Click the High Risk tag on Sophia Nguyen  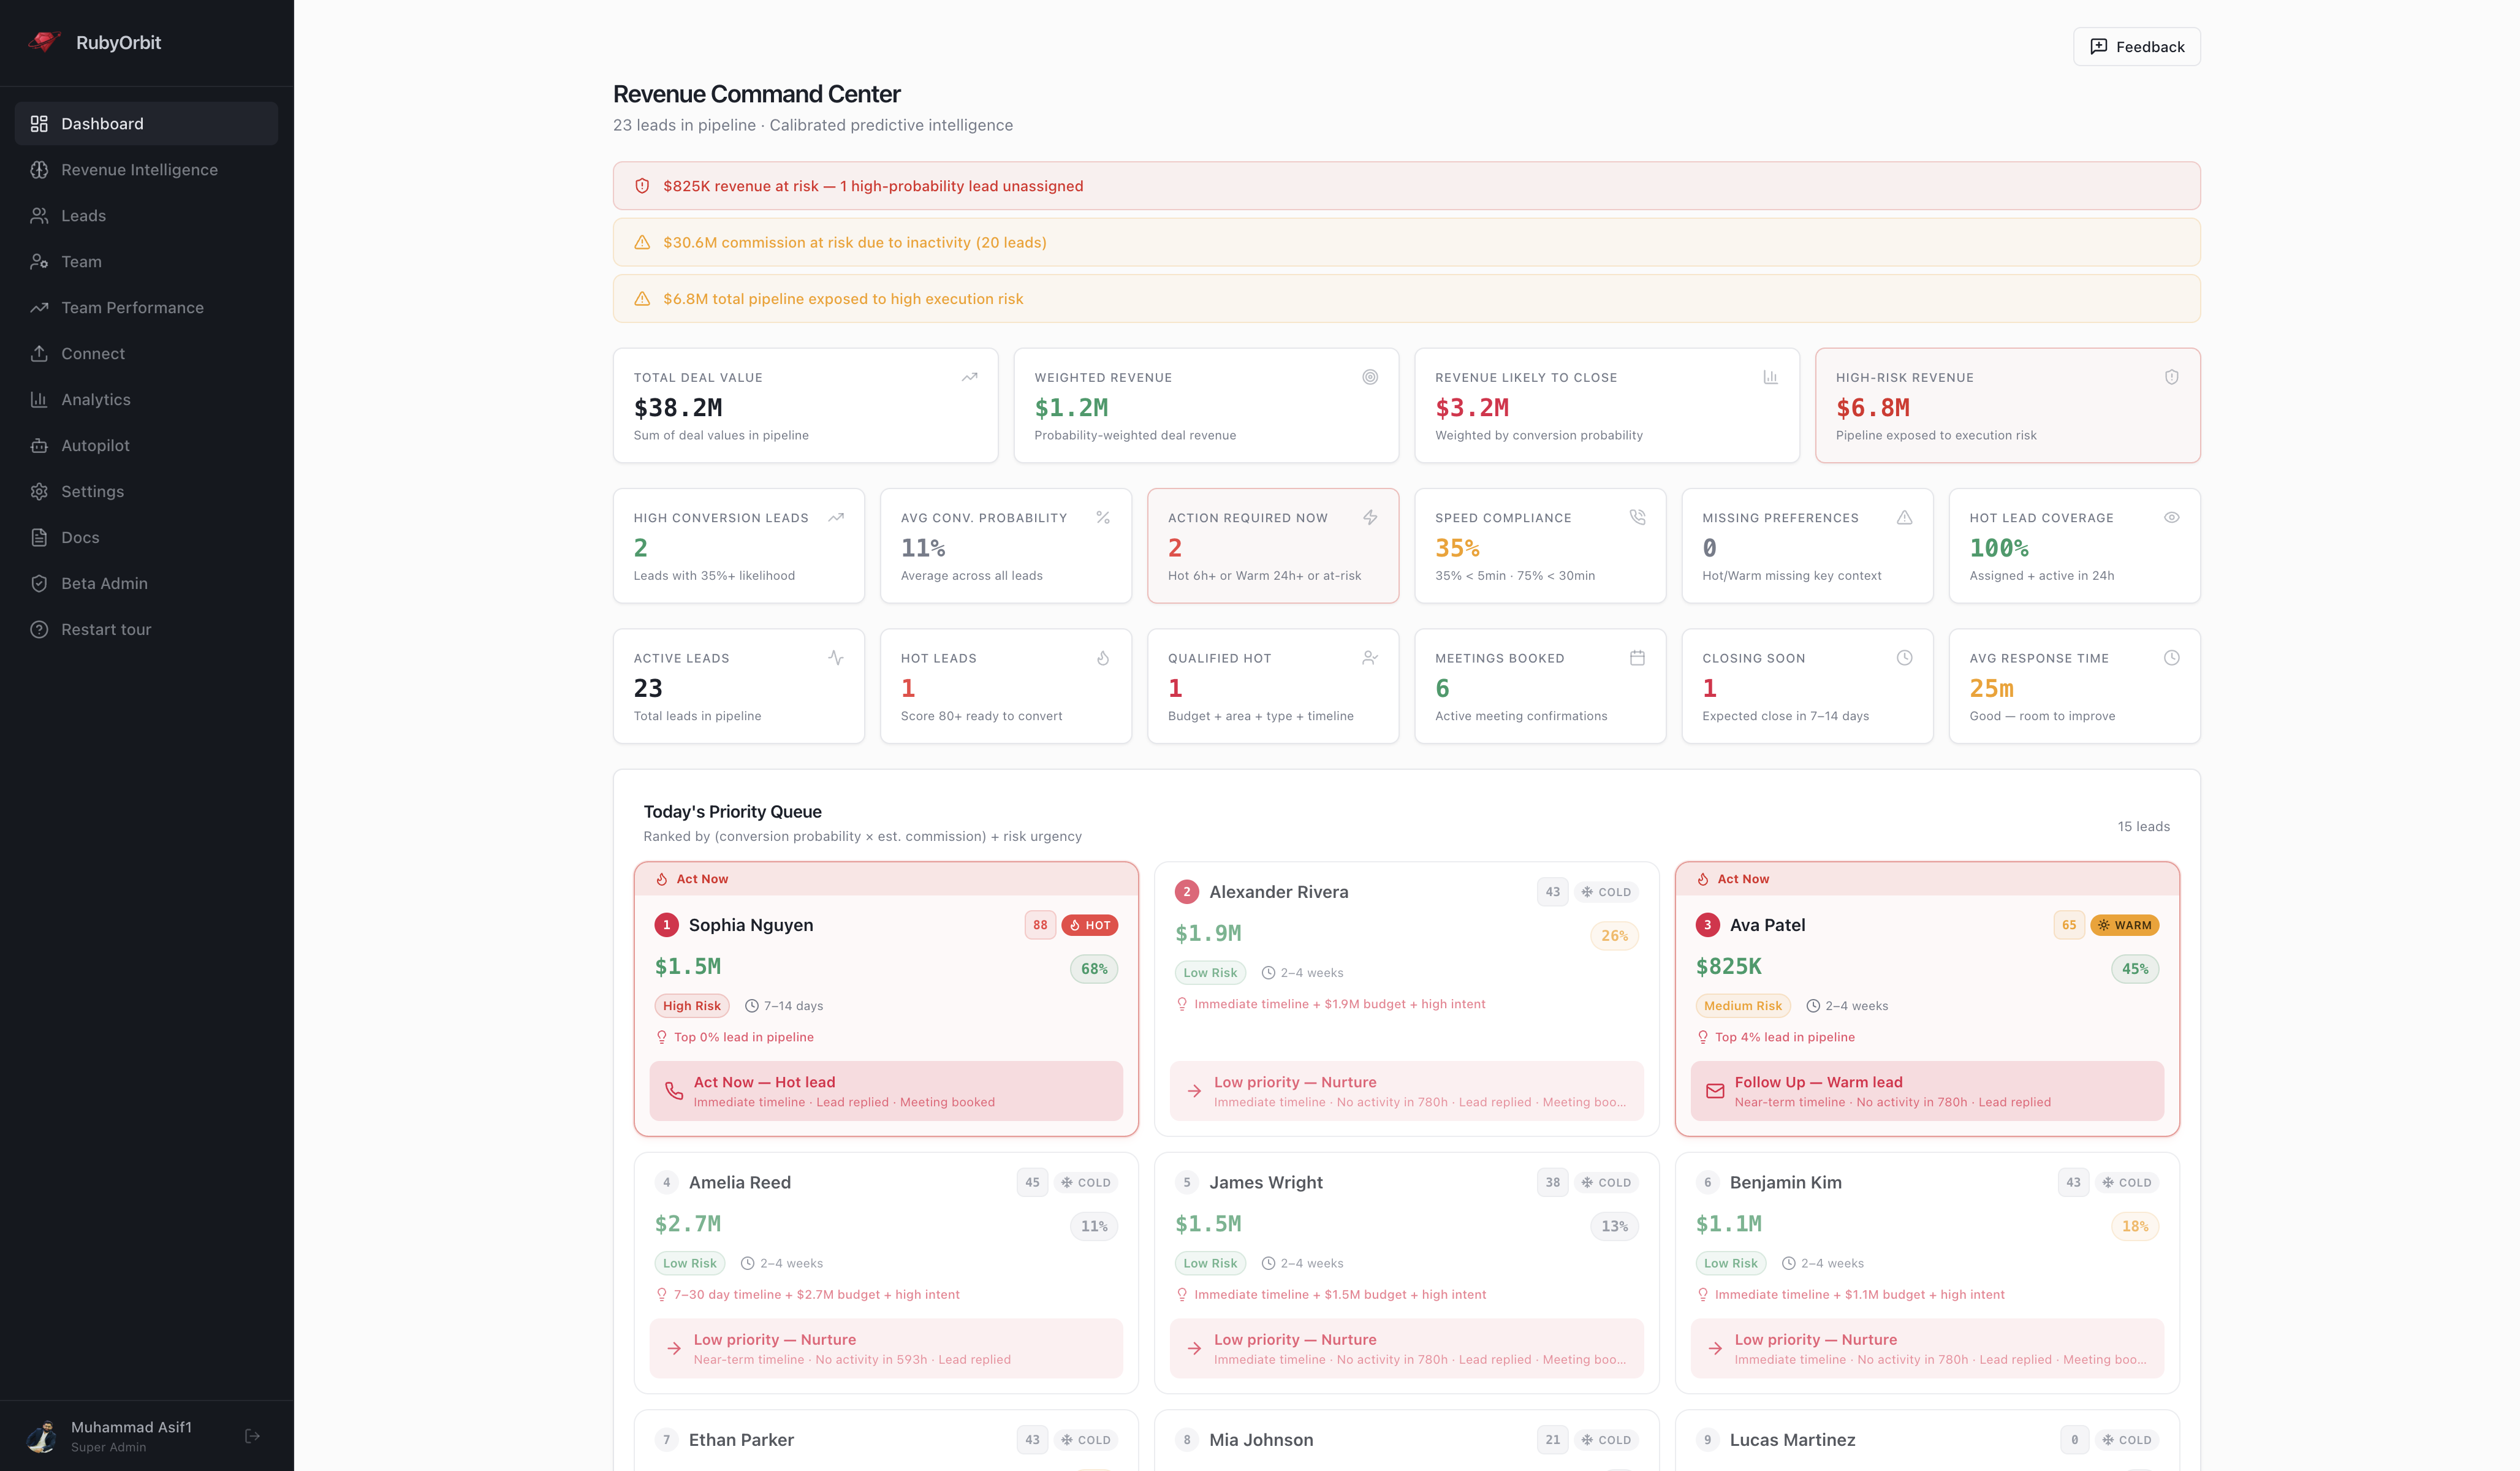point(691,1006)
